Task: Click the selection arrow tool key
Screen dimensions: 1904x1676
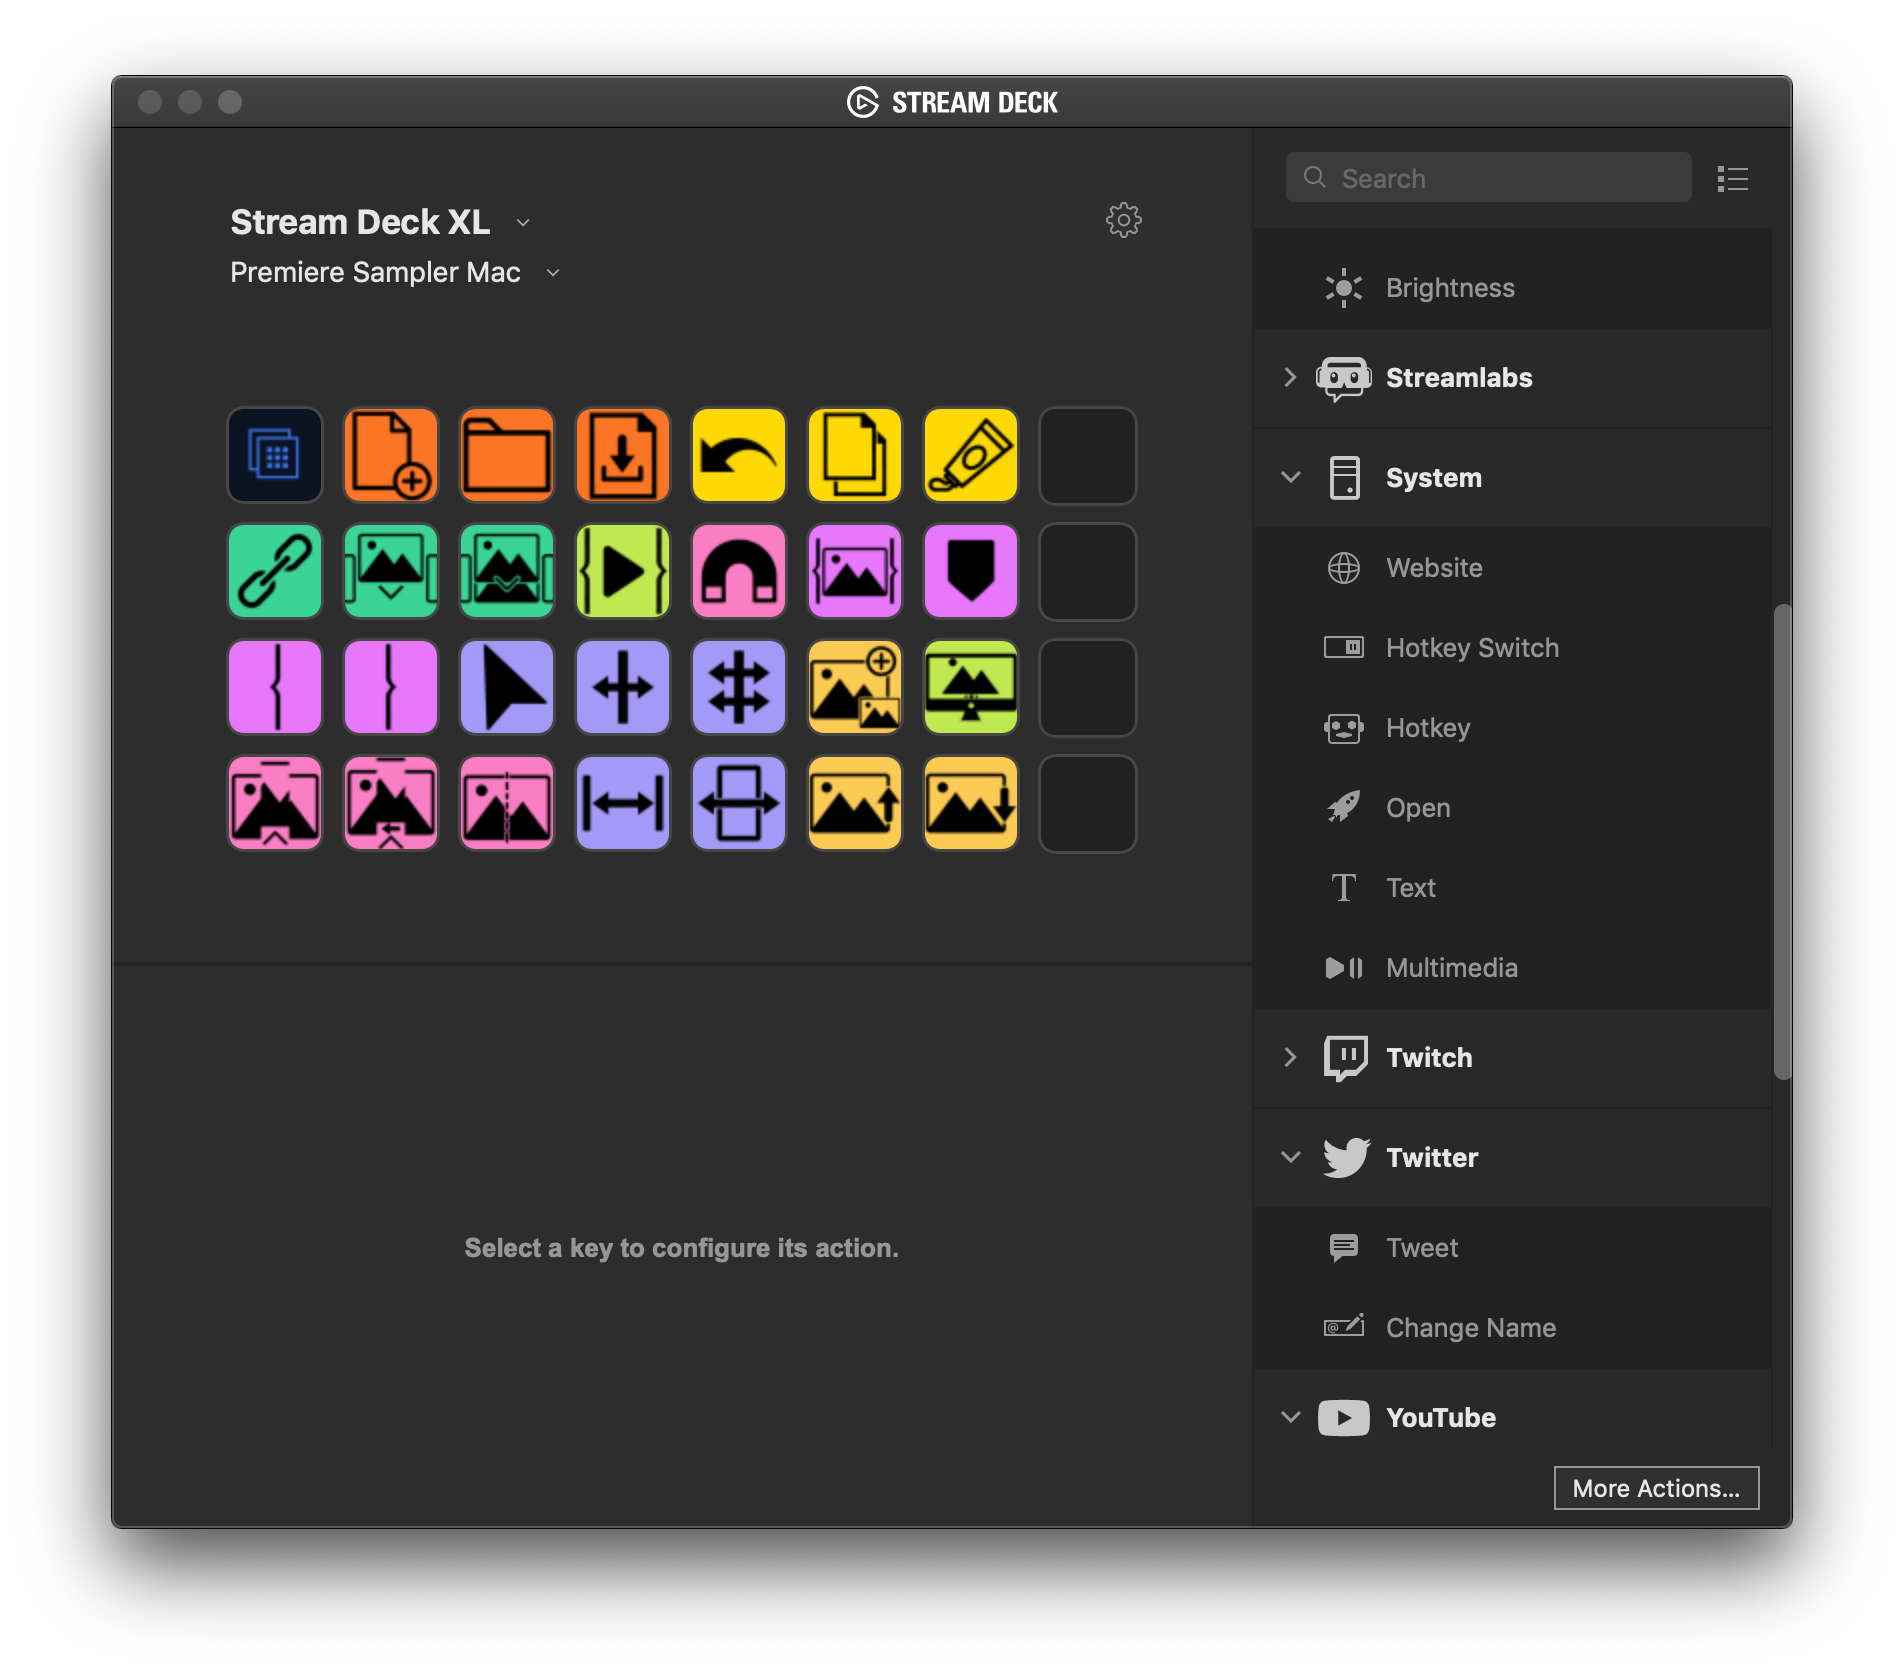Action: pyautogui.click(x=506, y=687)
